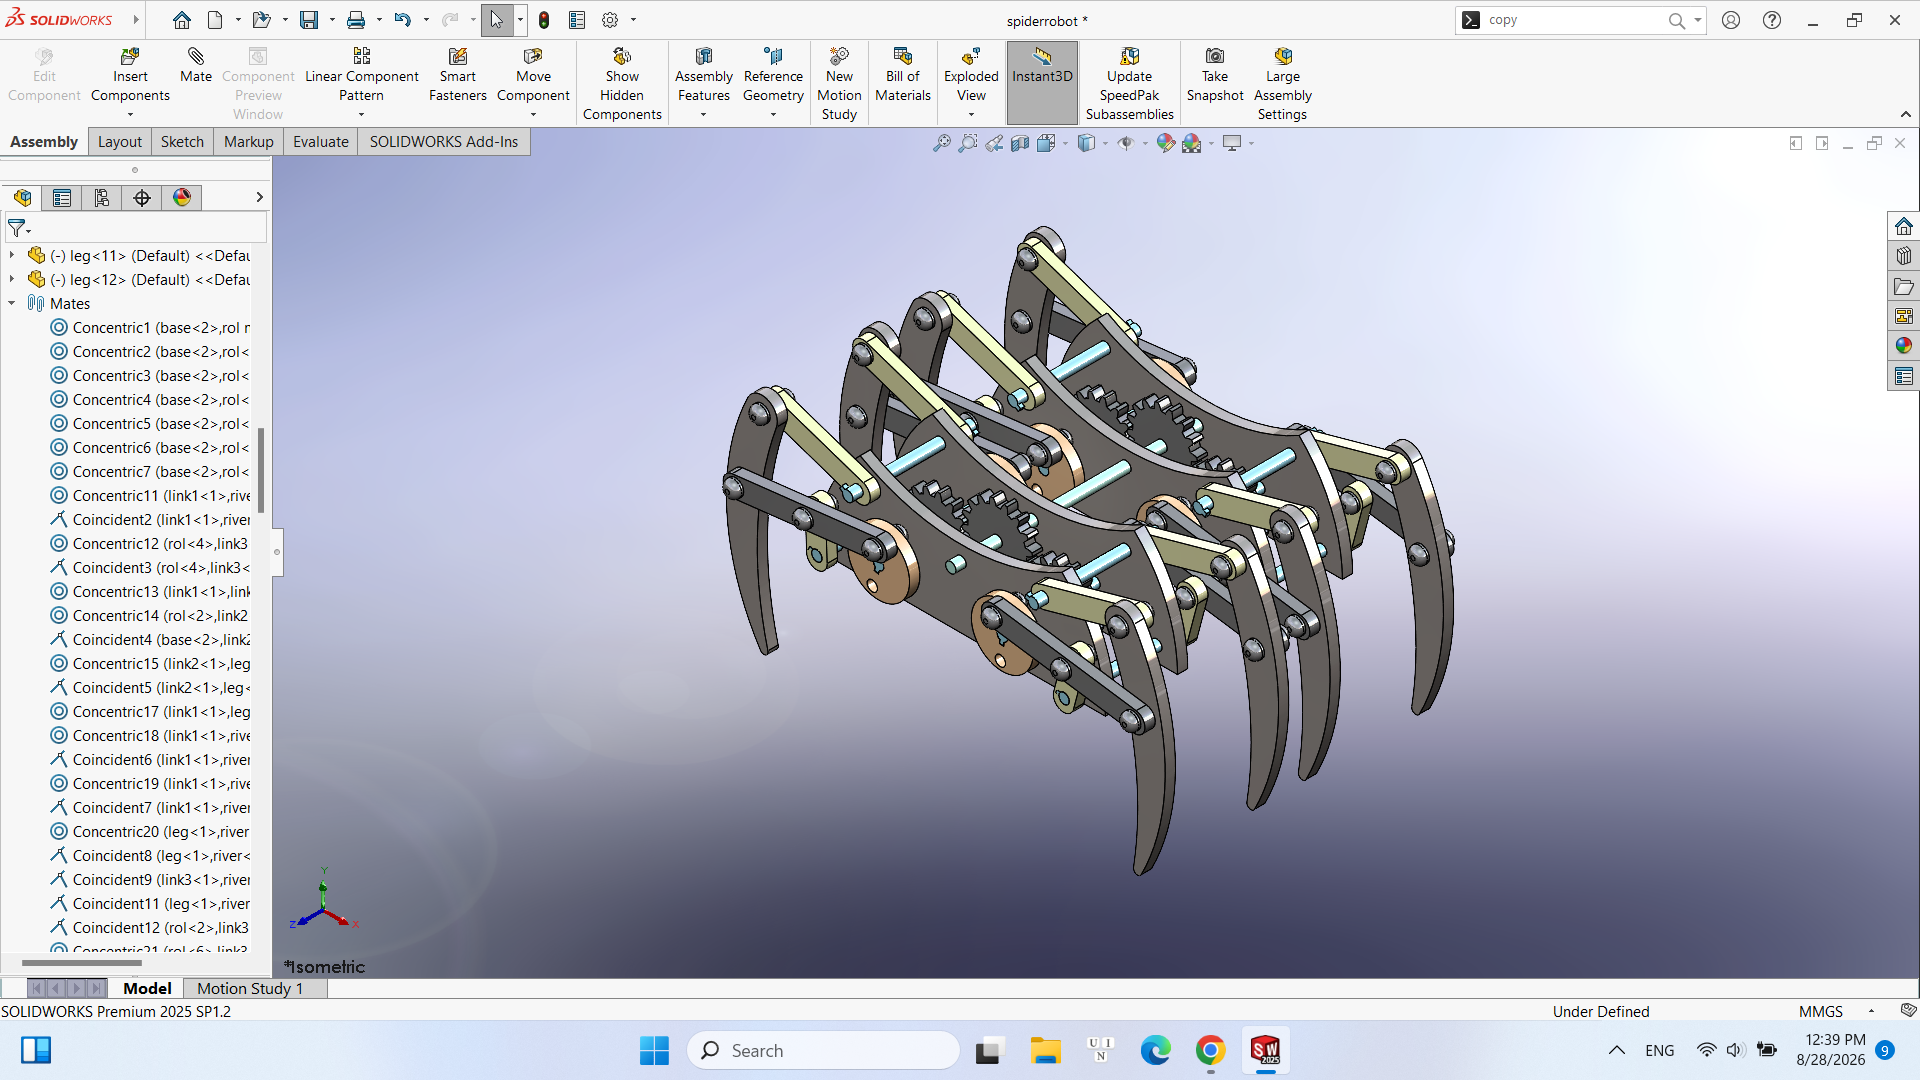The width and height of the screenshot is (1920, 1080).
Task: Start a New Motion Study
Action: 839,84
